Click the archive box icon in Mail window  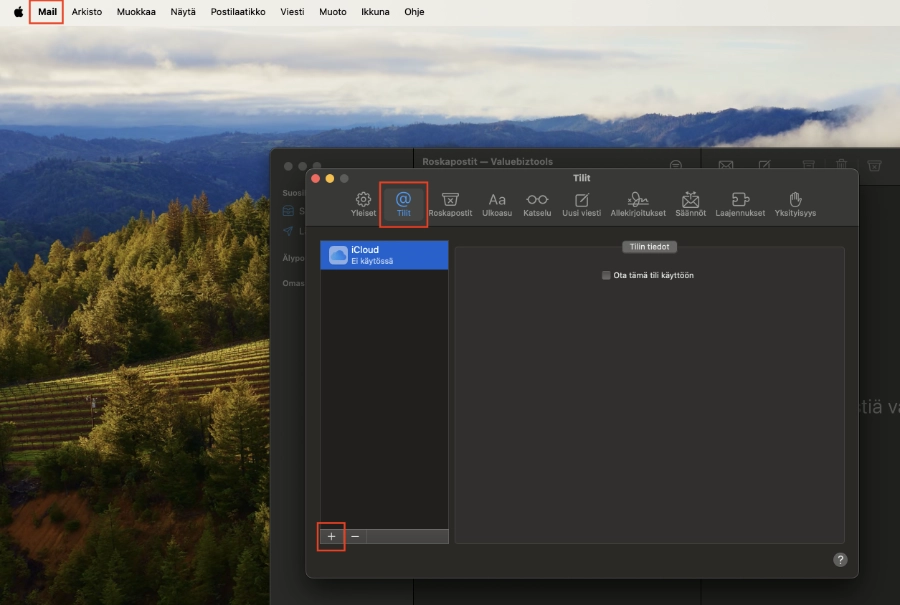tap(809, 165)
